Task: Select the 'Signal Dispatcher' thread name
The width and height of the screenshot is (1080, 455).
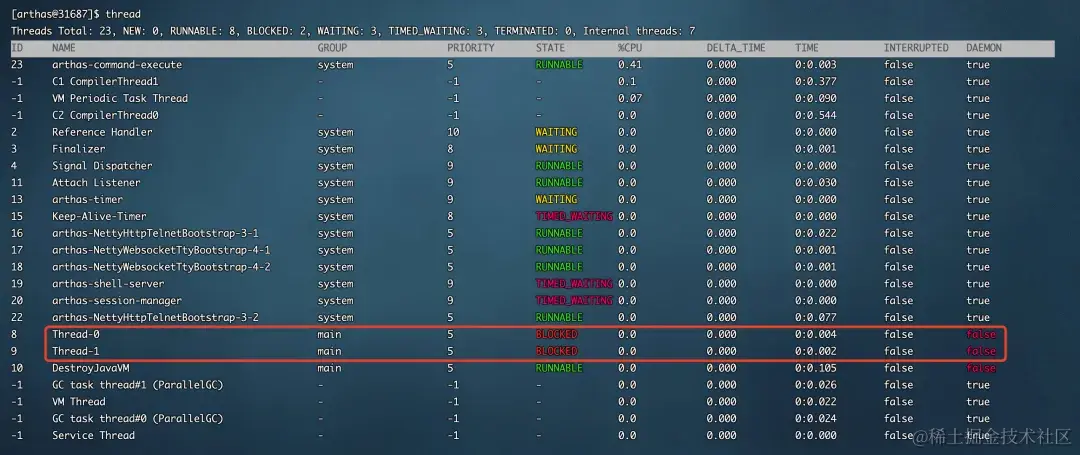Action: click(103, 166)
